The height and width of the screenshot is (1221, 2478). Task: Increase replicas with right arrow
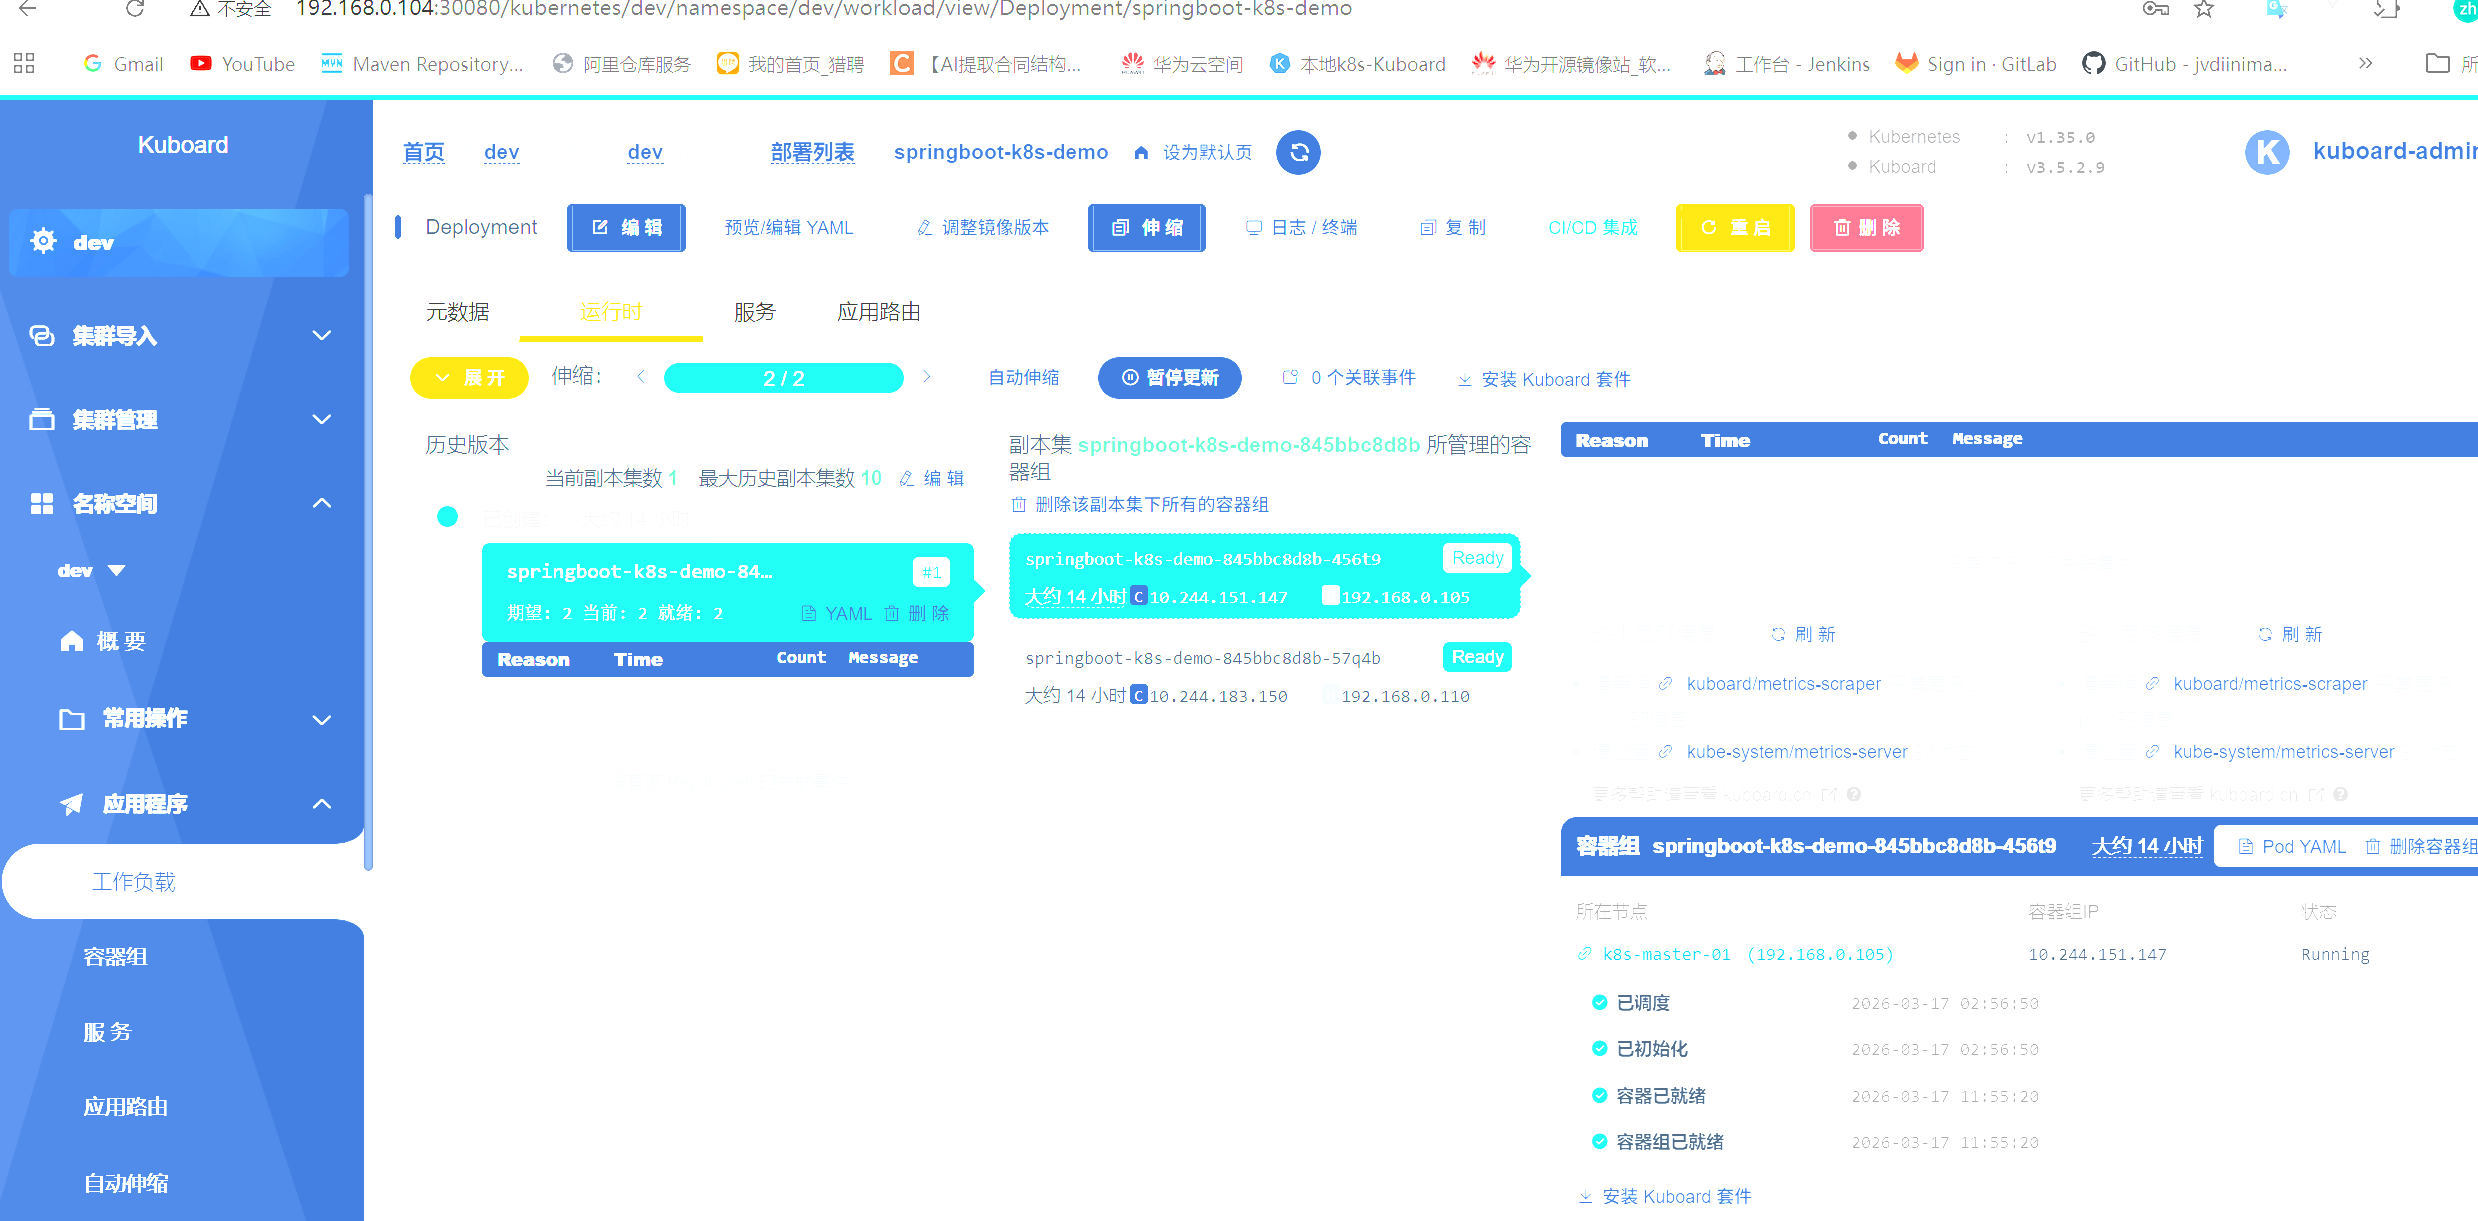927,377
